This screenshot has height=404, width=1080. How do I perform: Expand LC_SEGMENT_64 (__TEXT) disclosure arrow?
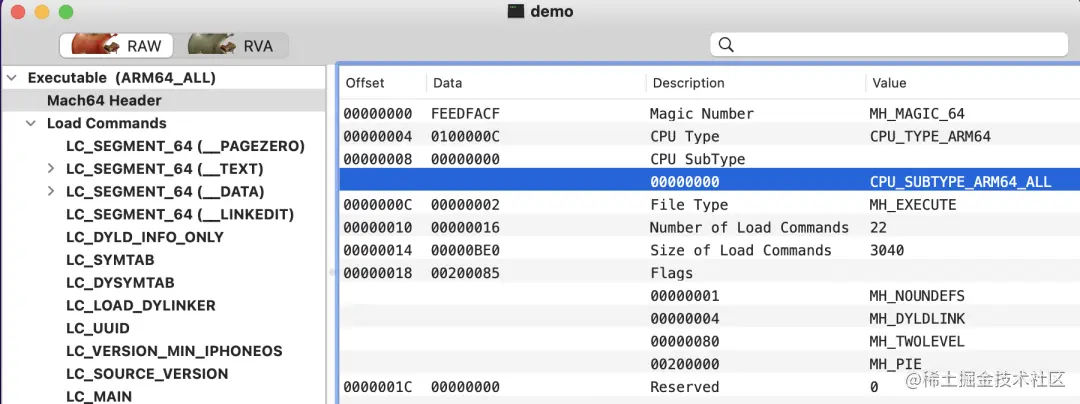pos(51,169)
